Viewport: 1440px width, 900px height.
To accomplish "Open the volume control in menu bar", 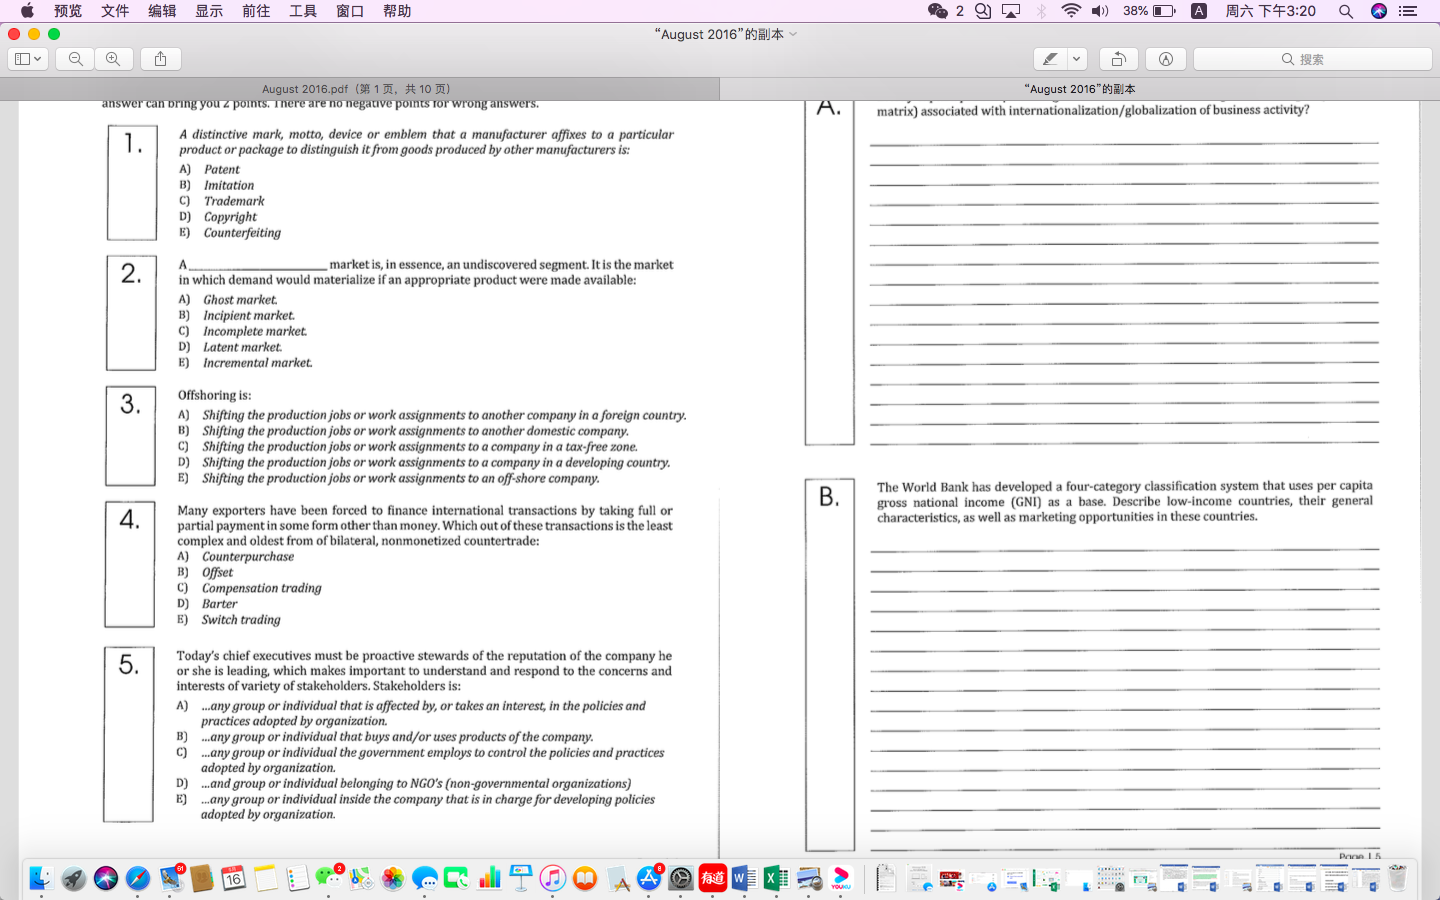I will tap(1100, 11).
